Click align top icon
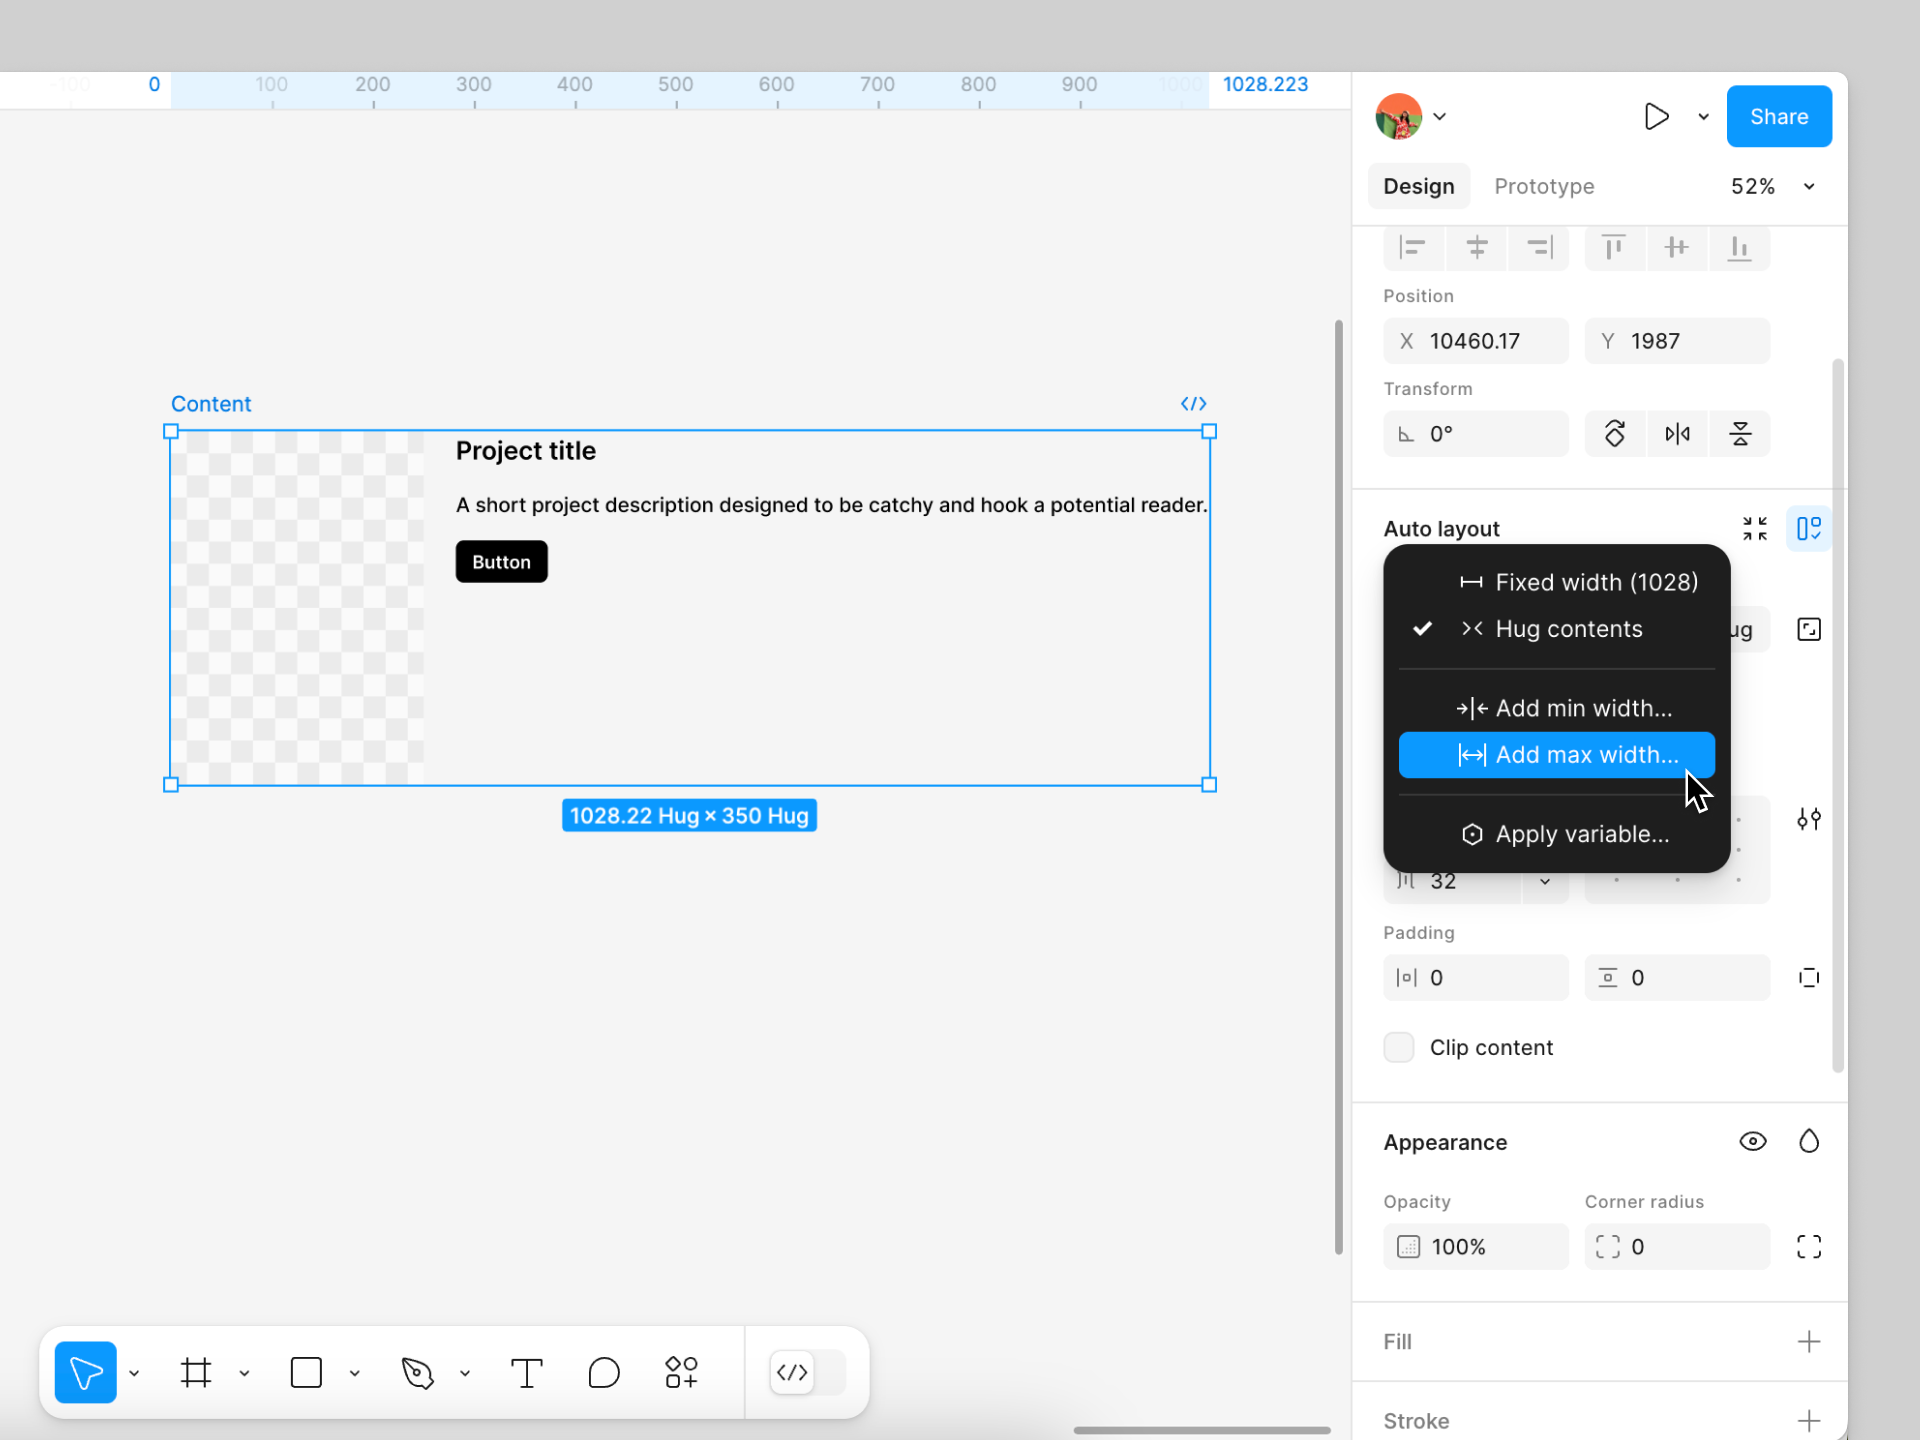 pyautogui.click(x=1613, y=247)
